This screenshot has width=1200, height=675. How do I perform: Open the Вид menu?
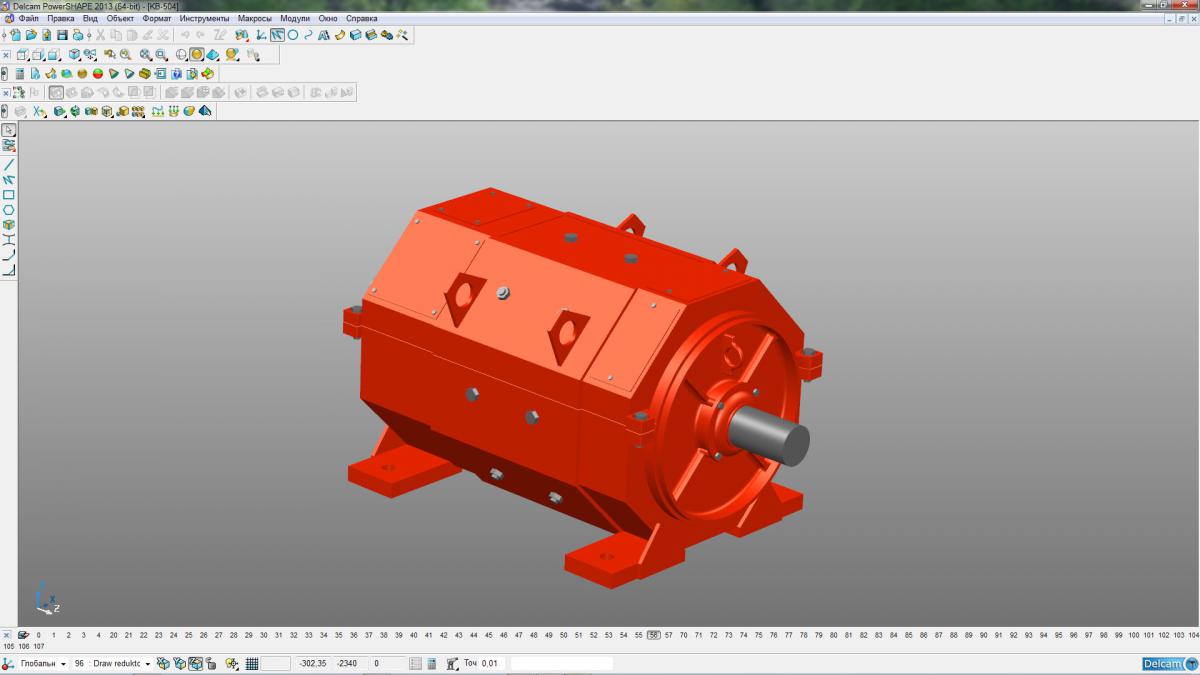click(x=90, y=18)
